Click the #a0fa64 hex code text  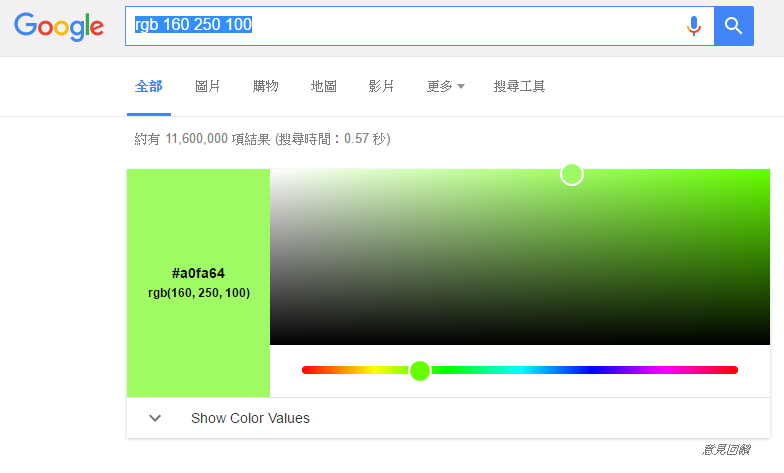coord(198,274)
